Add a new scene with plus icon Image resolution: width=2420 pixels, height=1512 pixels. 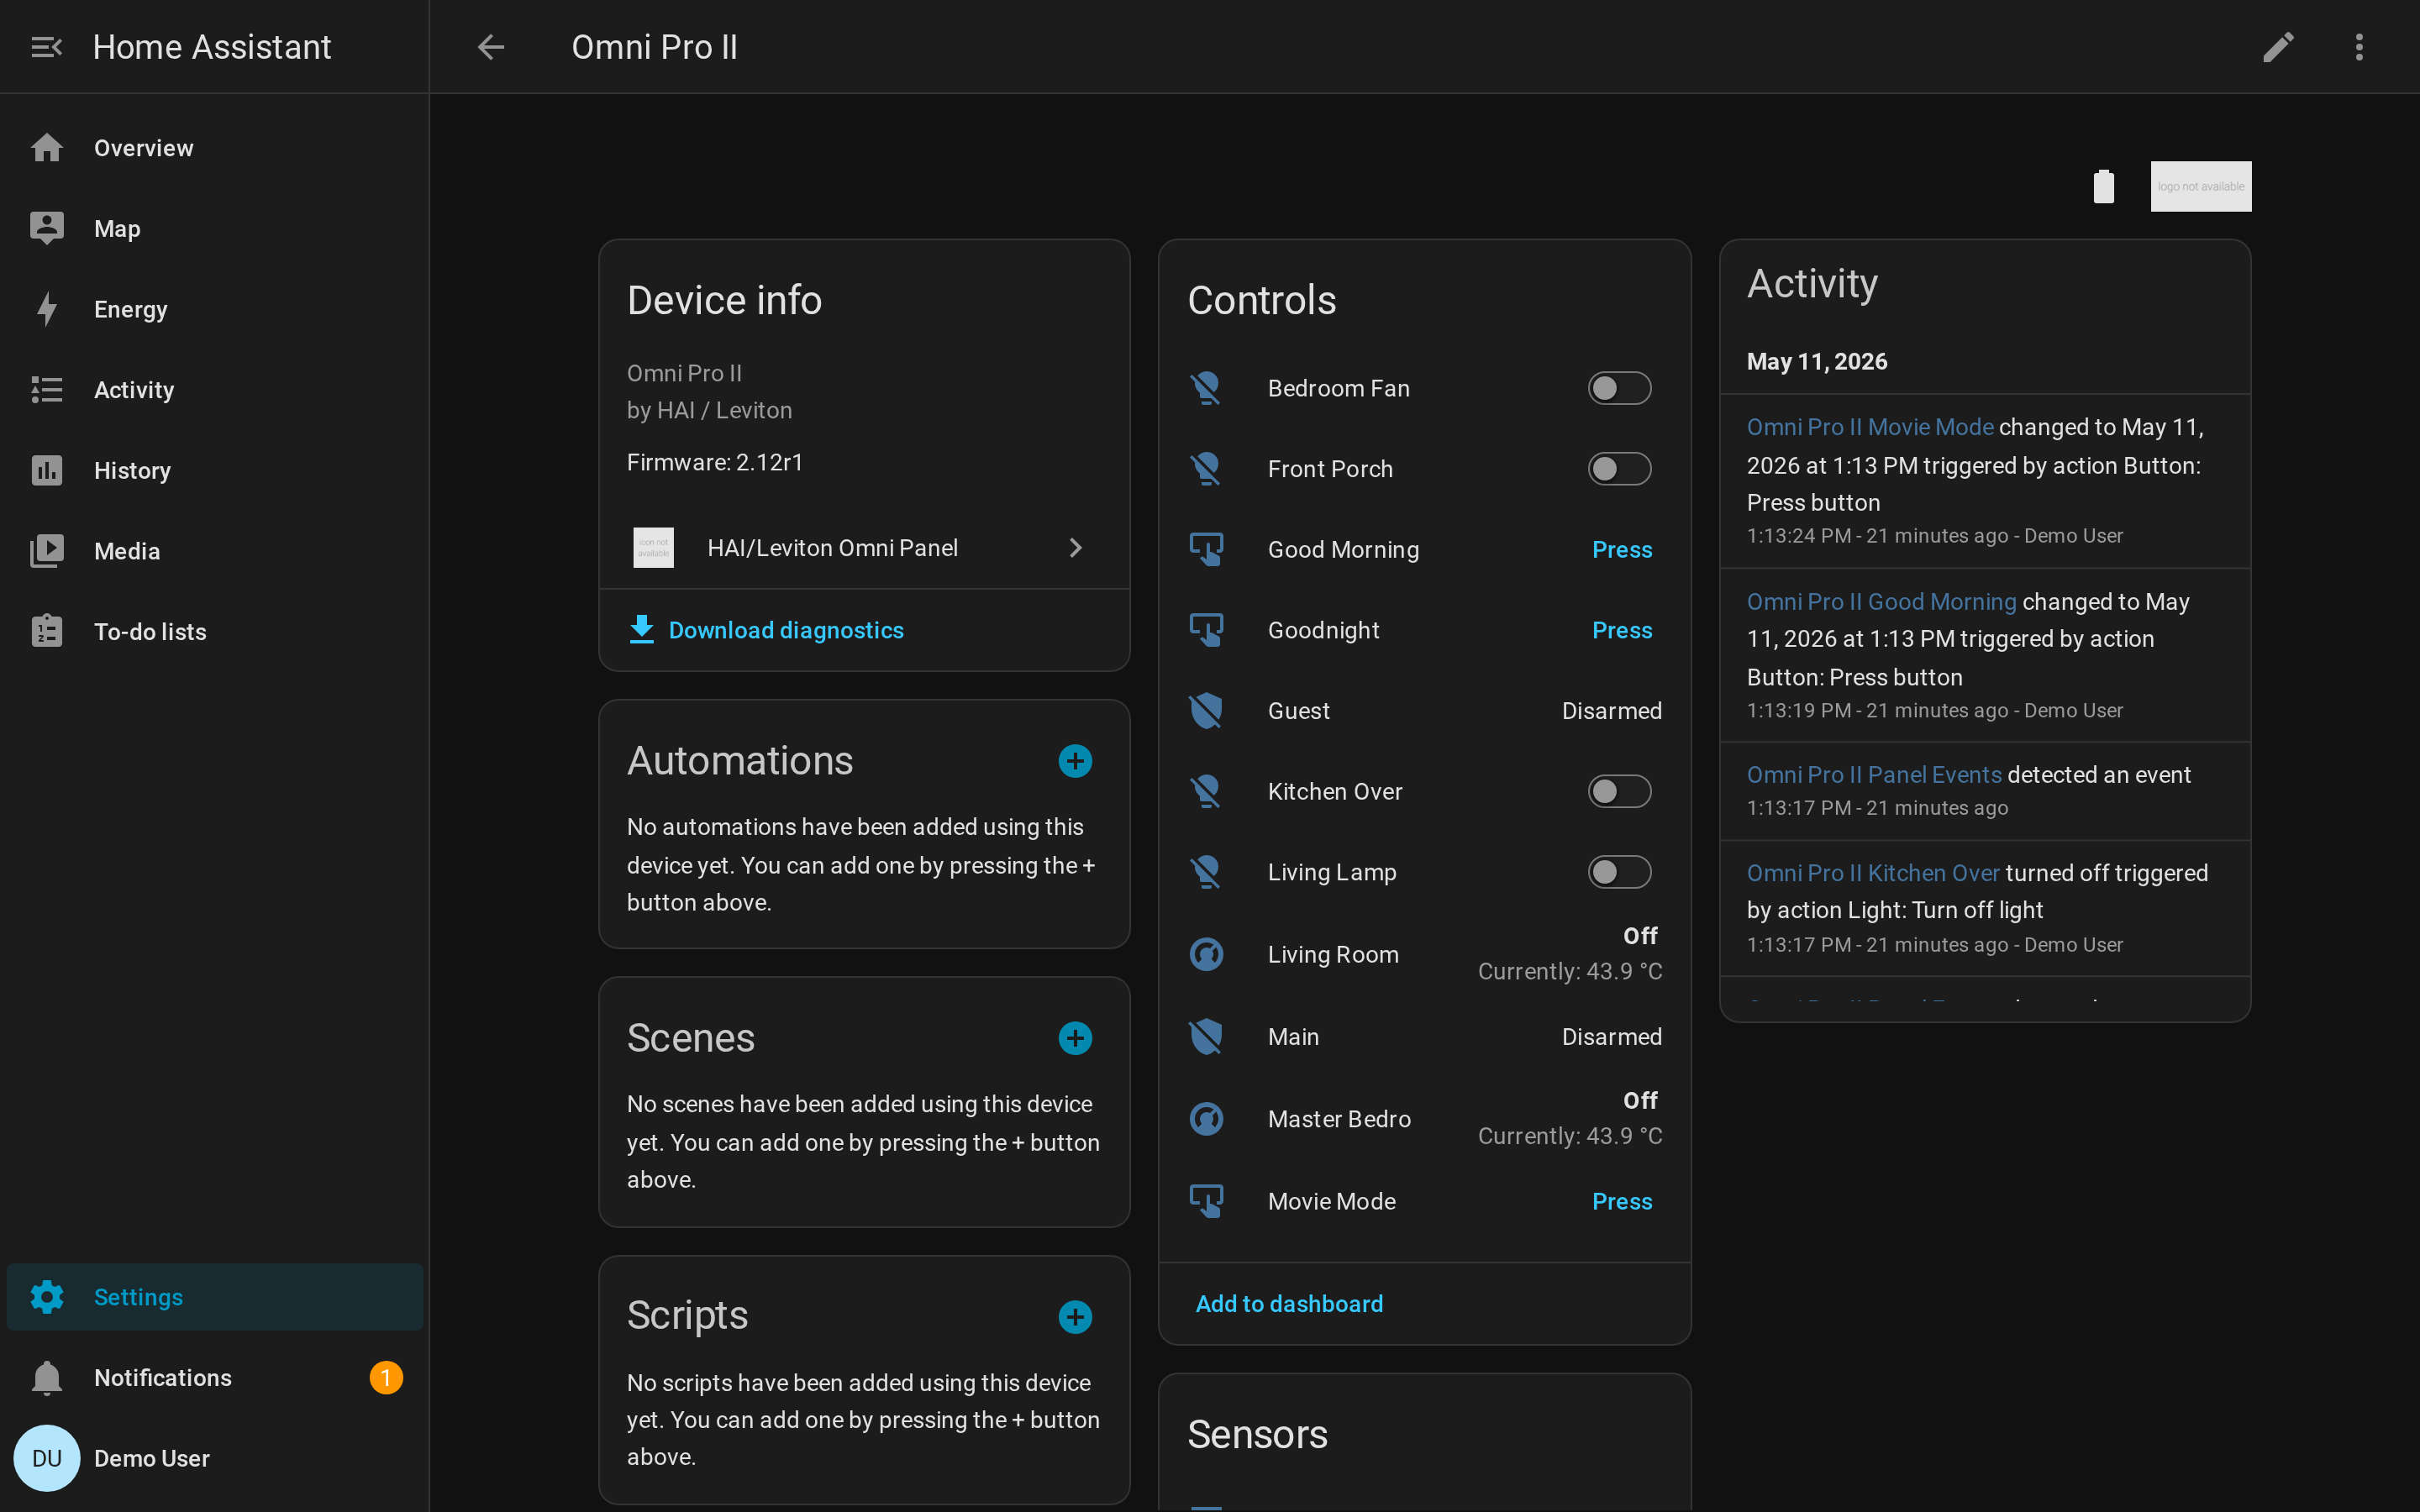coord(1075,1038)
